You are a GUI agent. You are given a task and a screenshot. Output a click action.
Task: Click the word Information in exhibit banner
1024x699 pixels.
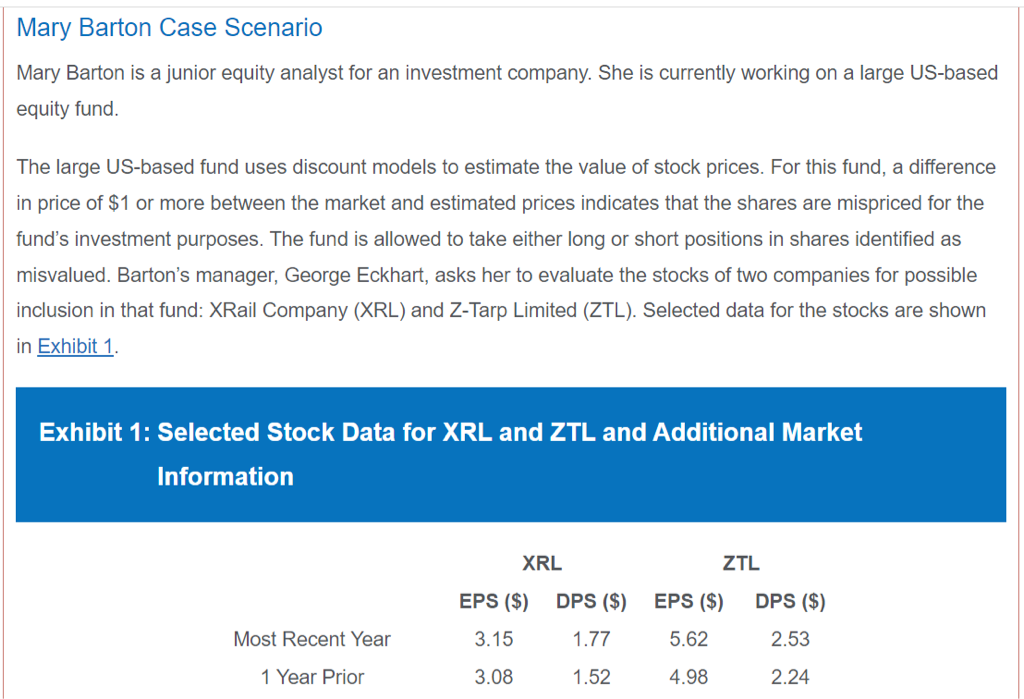click(x=225, y=476)
